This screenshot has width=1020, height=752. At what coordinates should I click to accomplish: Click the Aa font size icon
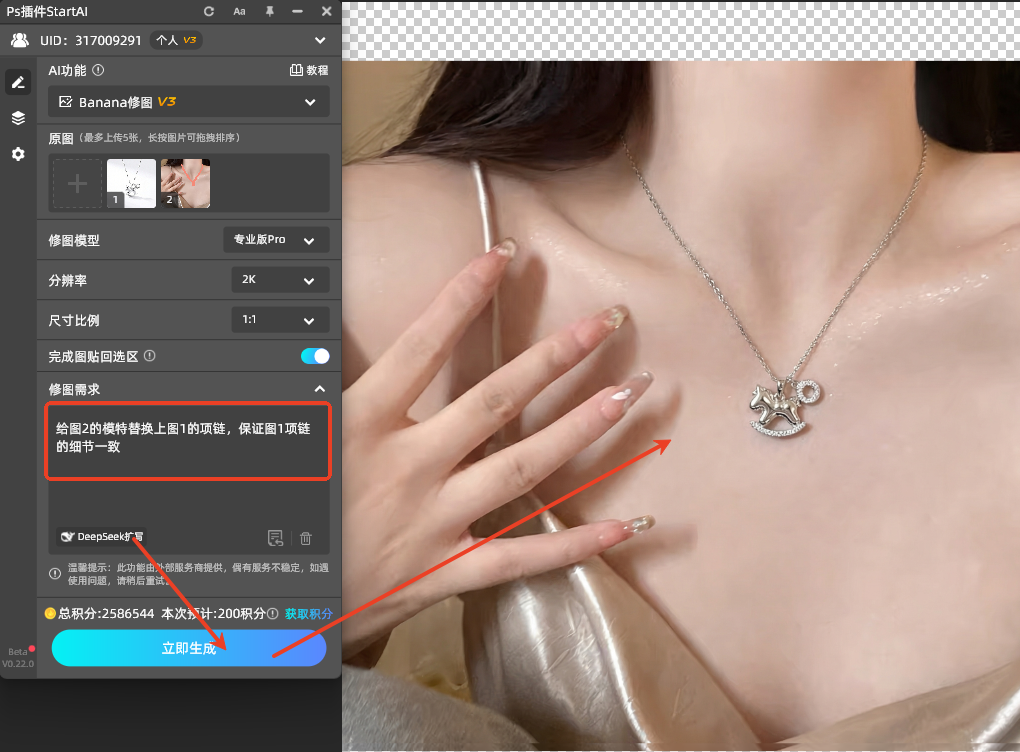[x=239, y=11]
